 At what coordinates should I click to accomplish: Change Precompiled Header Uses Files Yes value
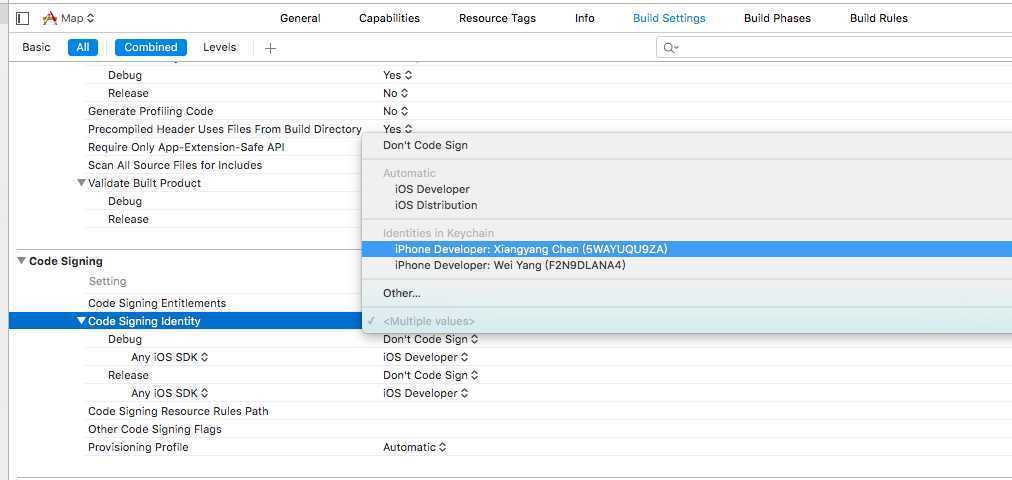(x=397, y=129)
